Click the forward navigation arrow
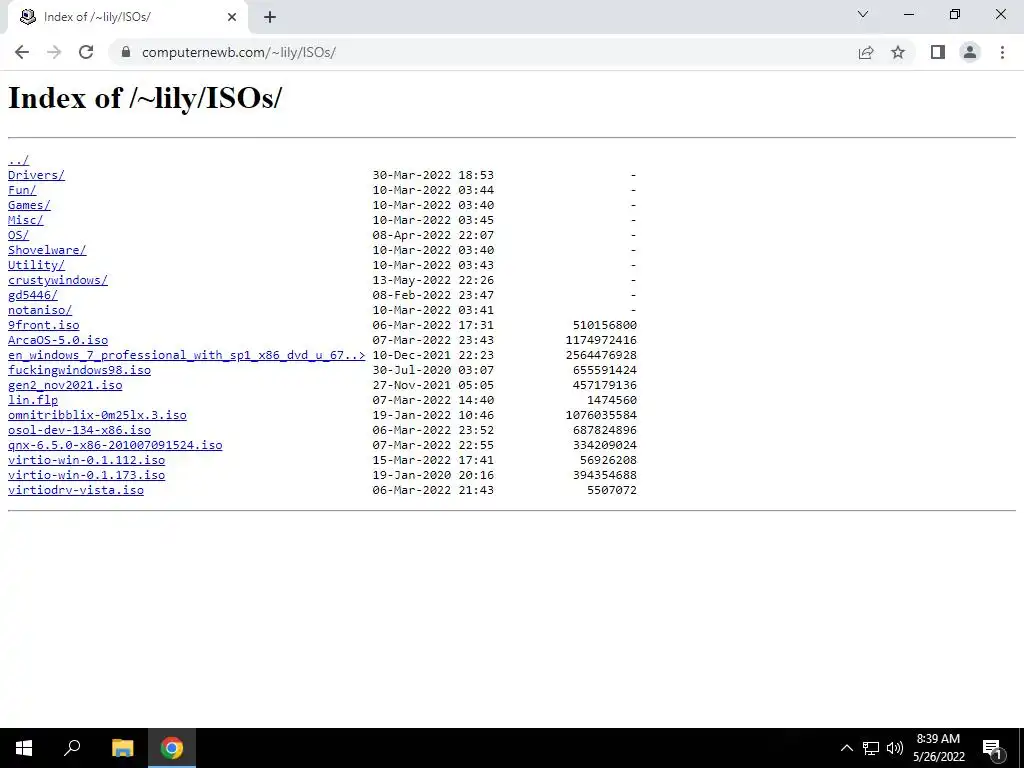Viewport: 1024px width, 768px height. [x=54, y=52]
